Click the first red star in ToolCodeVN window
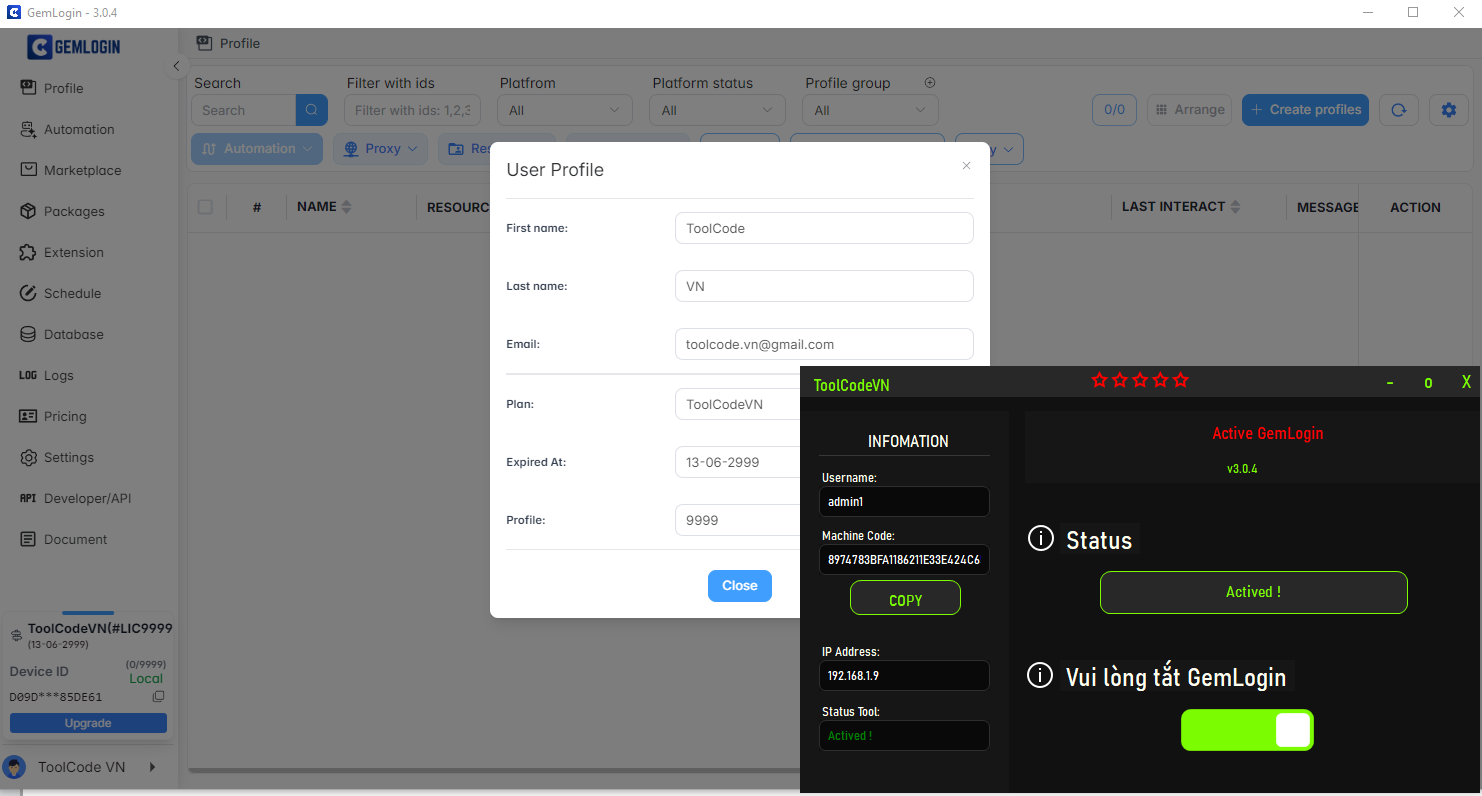Screen dimensions: 1482x796 coord(1100,380)
